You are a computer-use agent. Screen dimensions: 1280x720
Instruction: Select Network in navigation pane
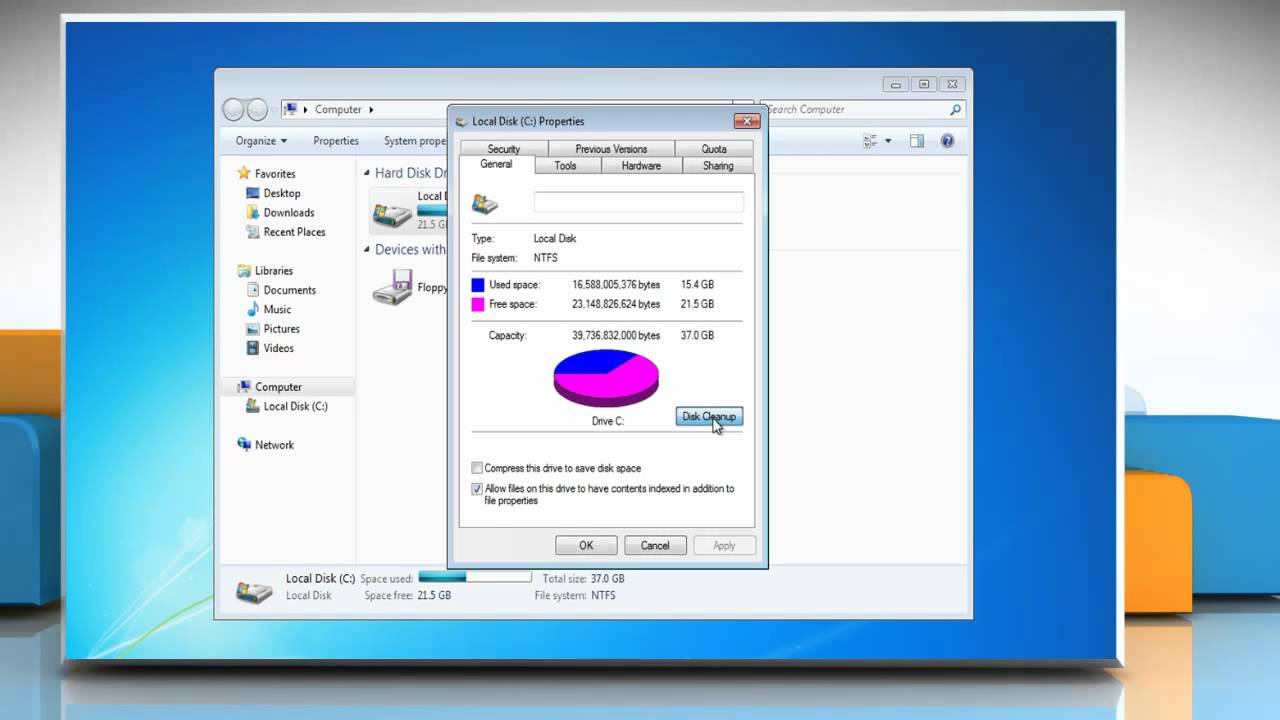(274, 445)
